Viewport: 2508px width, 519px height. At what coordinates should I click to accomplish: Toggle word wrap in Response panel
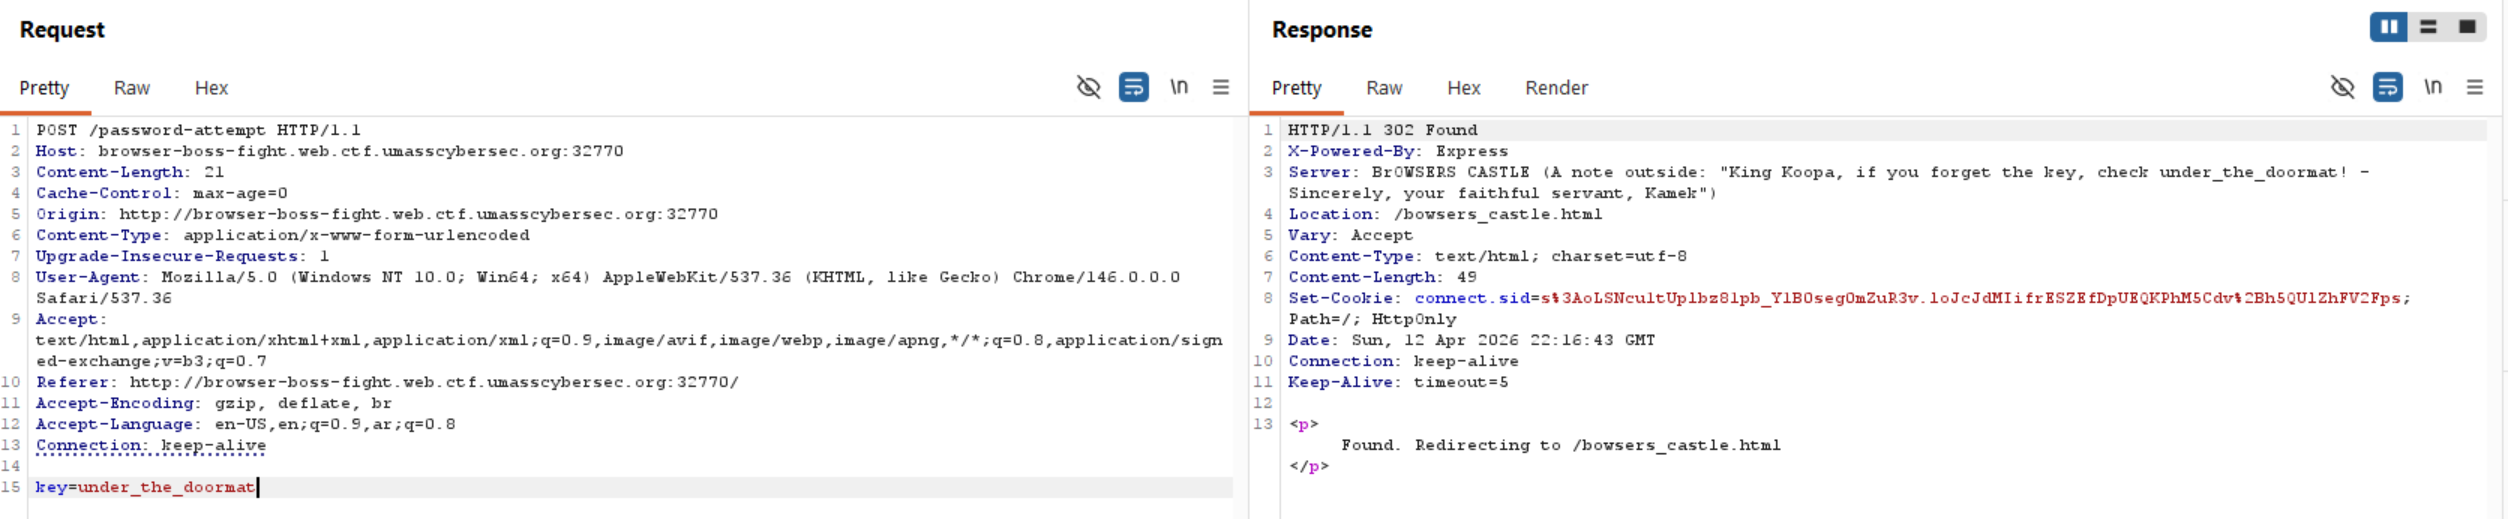tap(2387, 88)
